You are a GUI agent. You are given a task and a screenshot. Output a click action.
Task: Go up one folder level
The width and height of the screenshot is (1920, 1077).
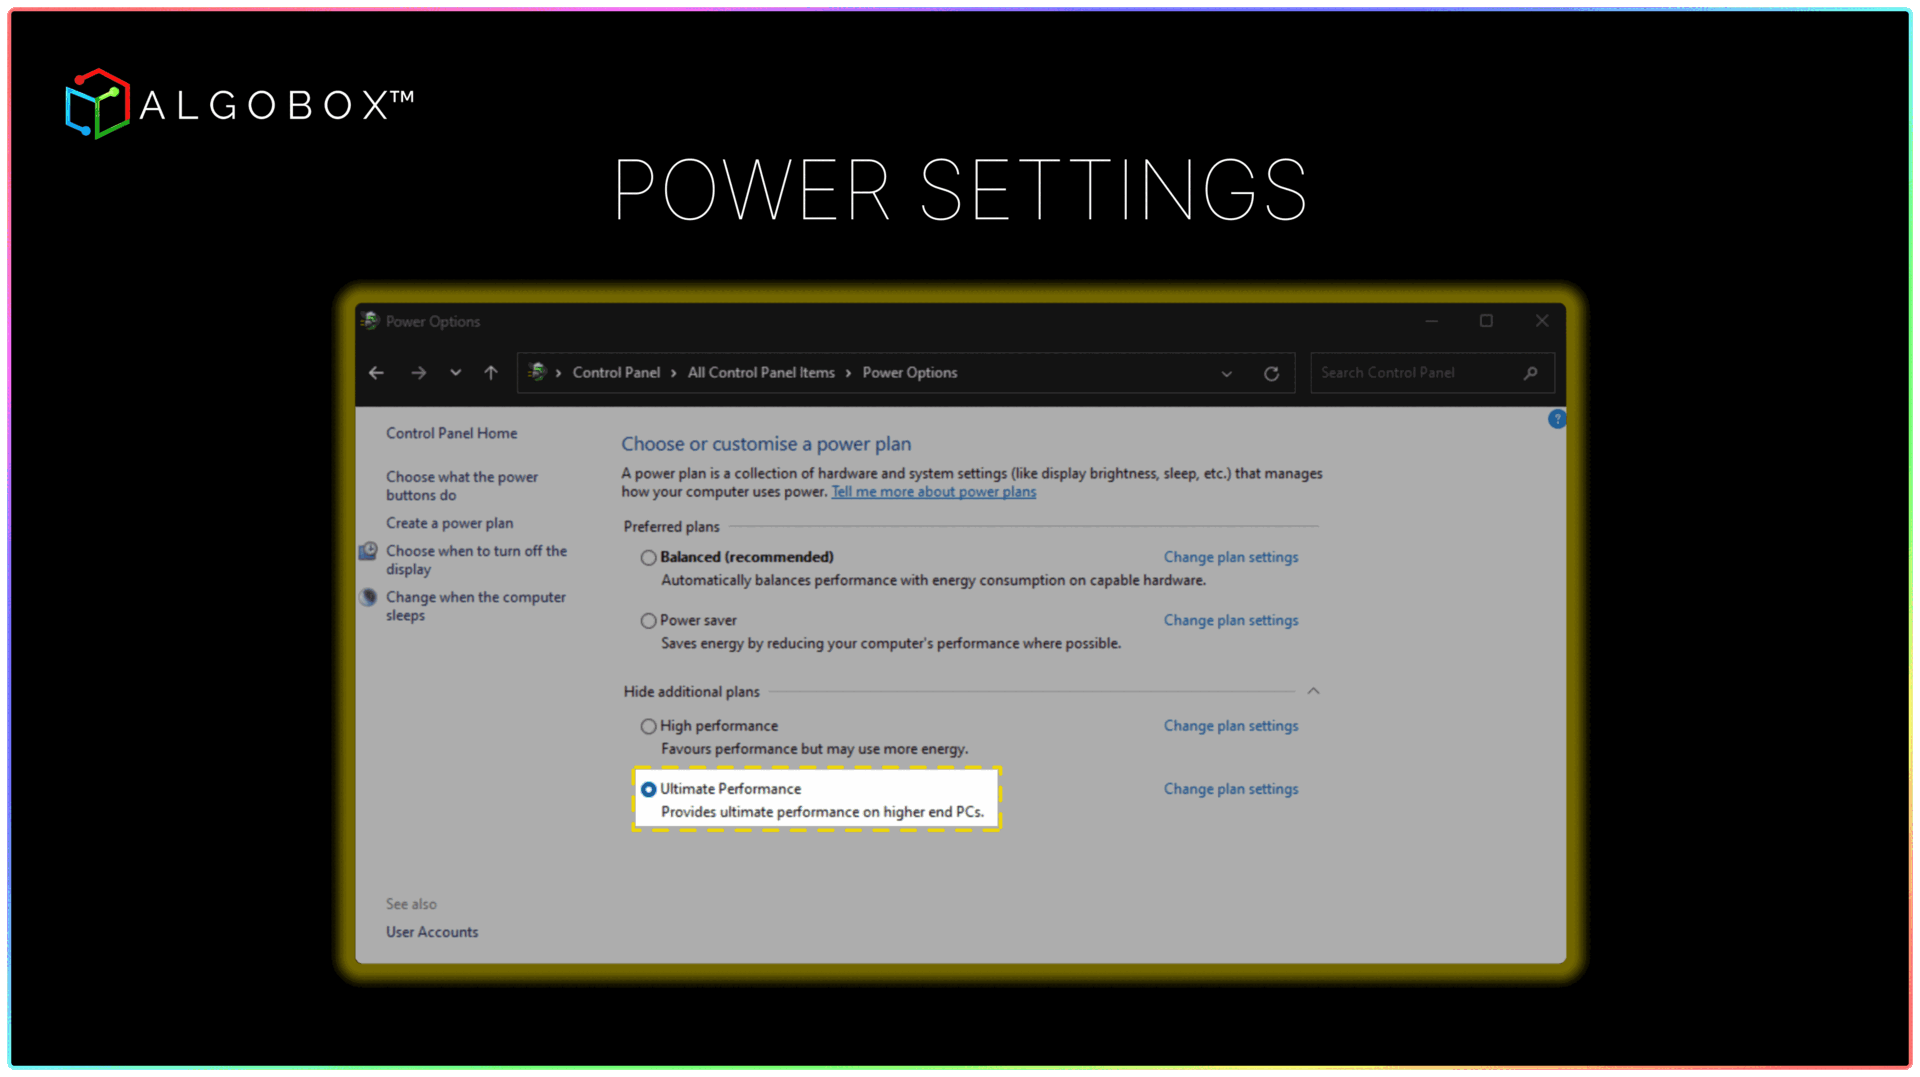[x=491, y=373]
